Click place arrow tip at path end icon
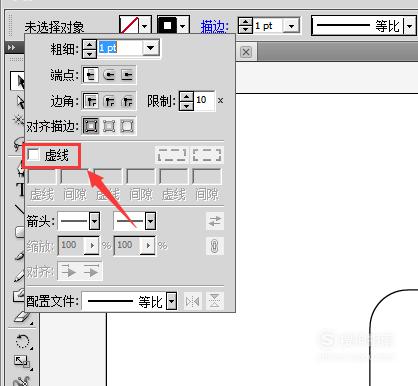418x386 pixels. (x=91, y=272)
